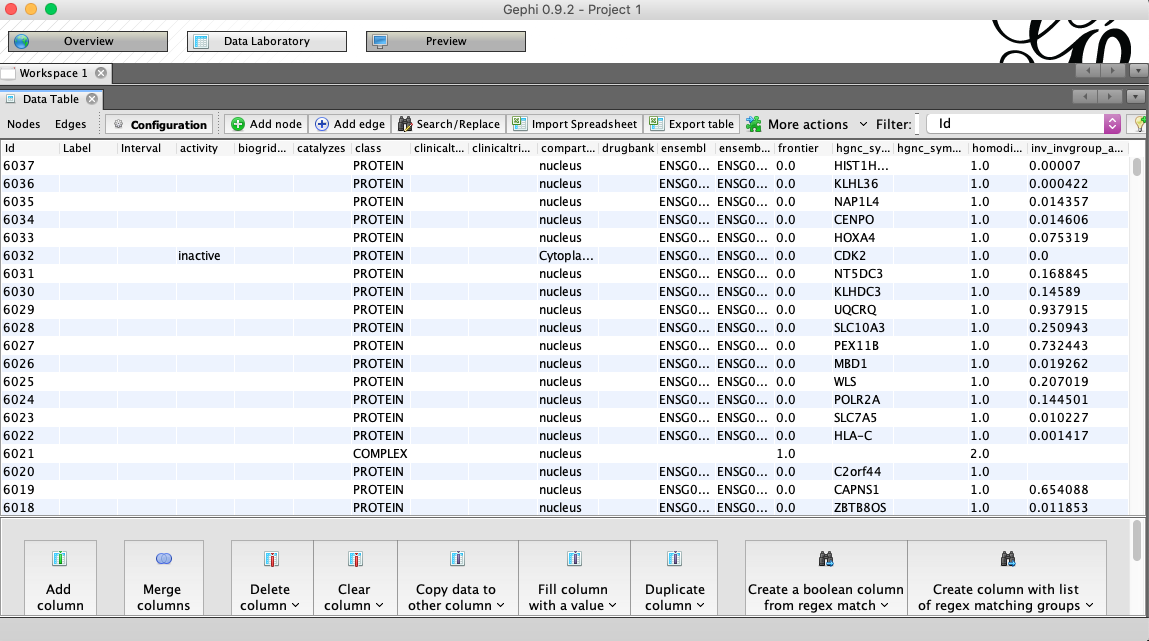Click the Add node icon

coord(264,124)
